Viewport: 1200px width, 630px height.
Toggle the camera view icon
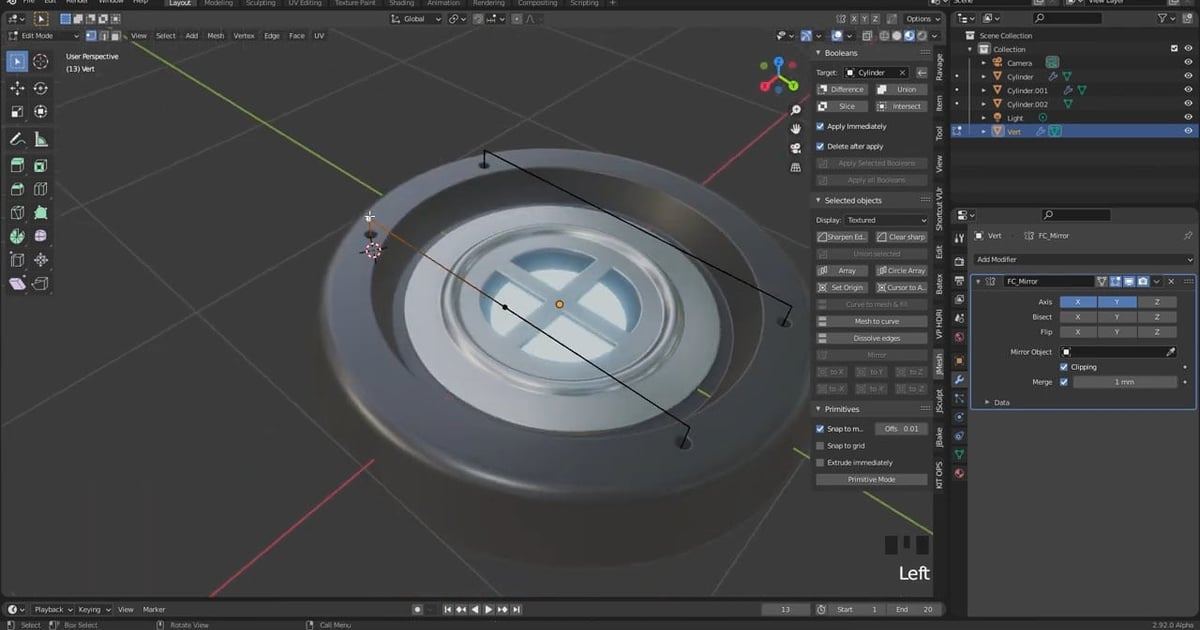796,148
